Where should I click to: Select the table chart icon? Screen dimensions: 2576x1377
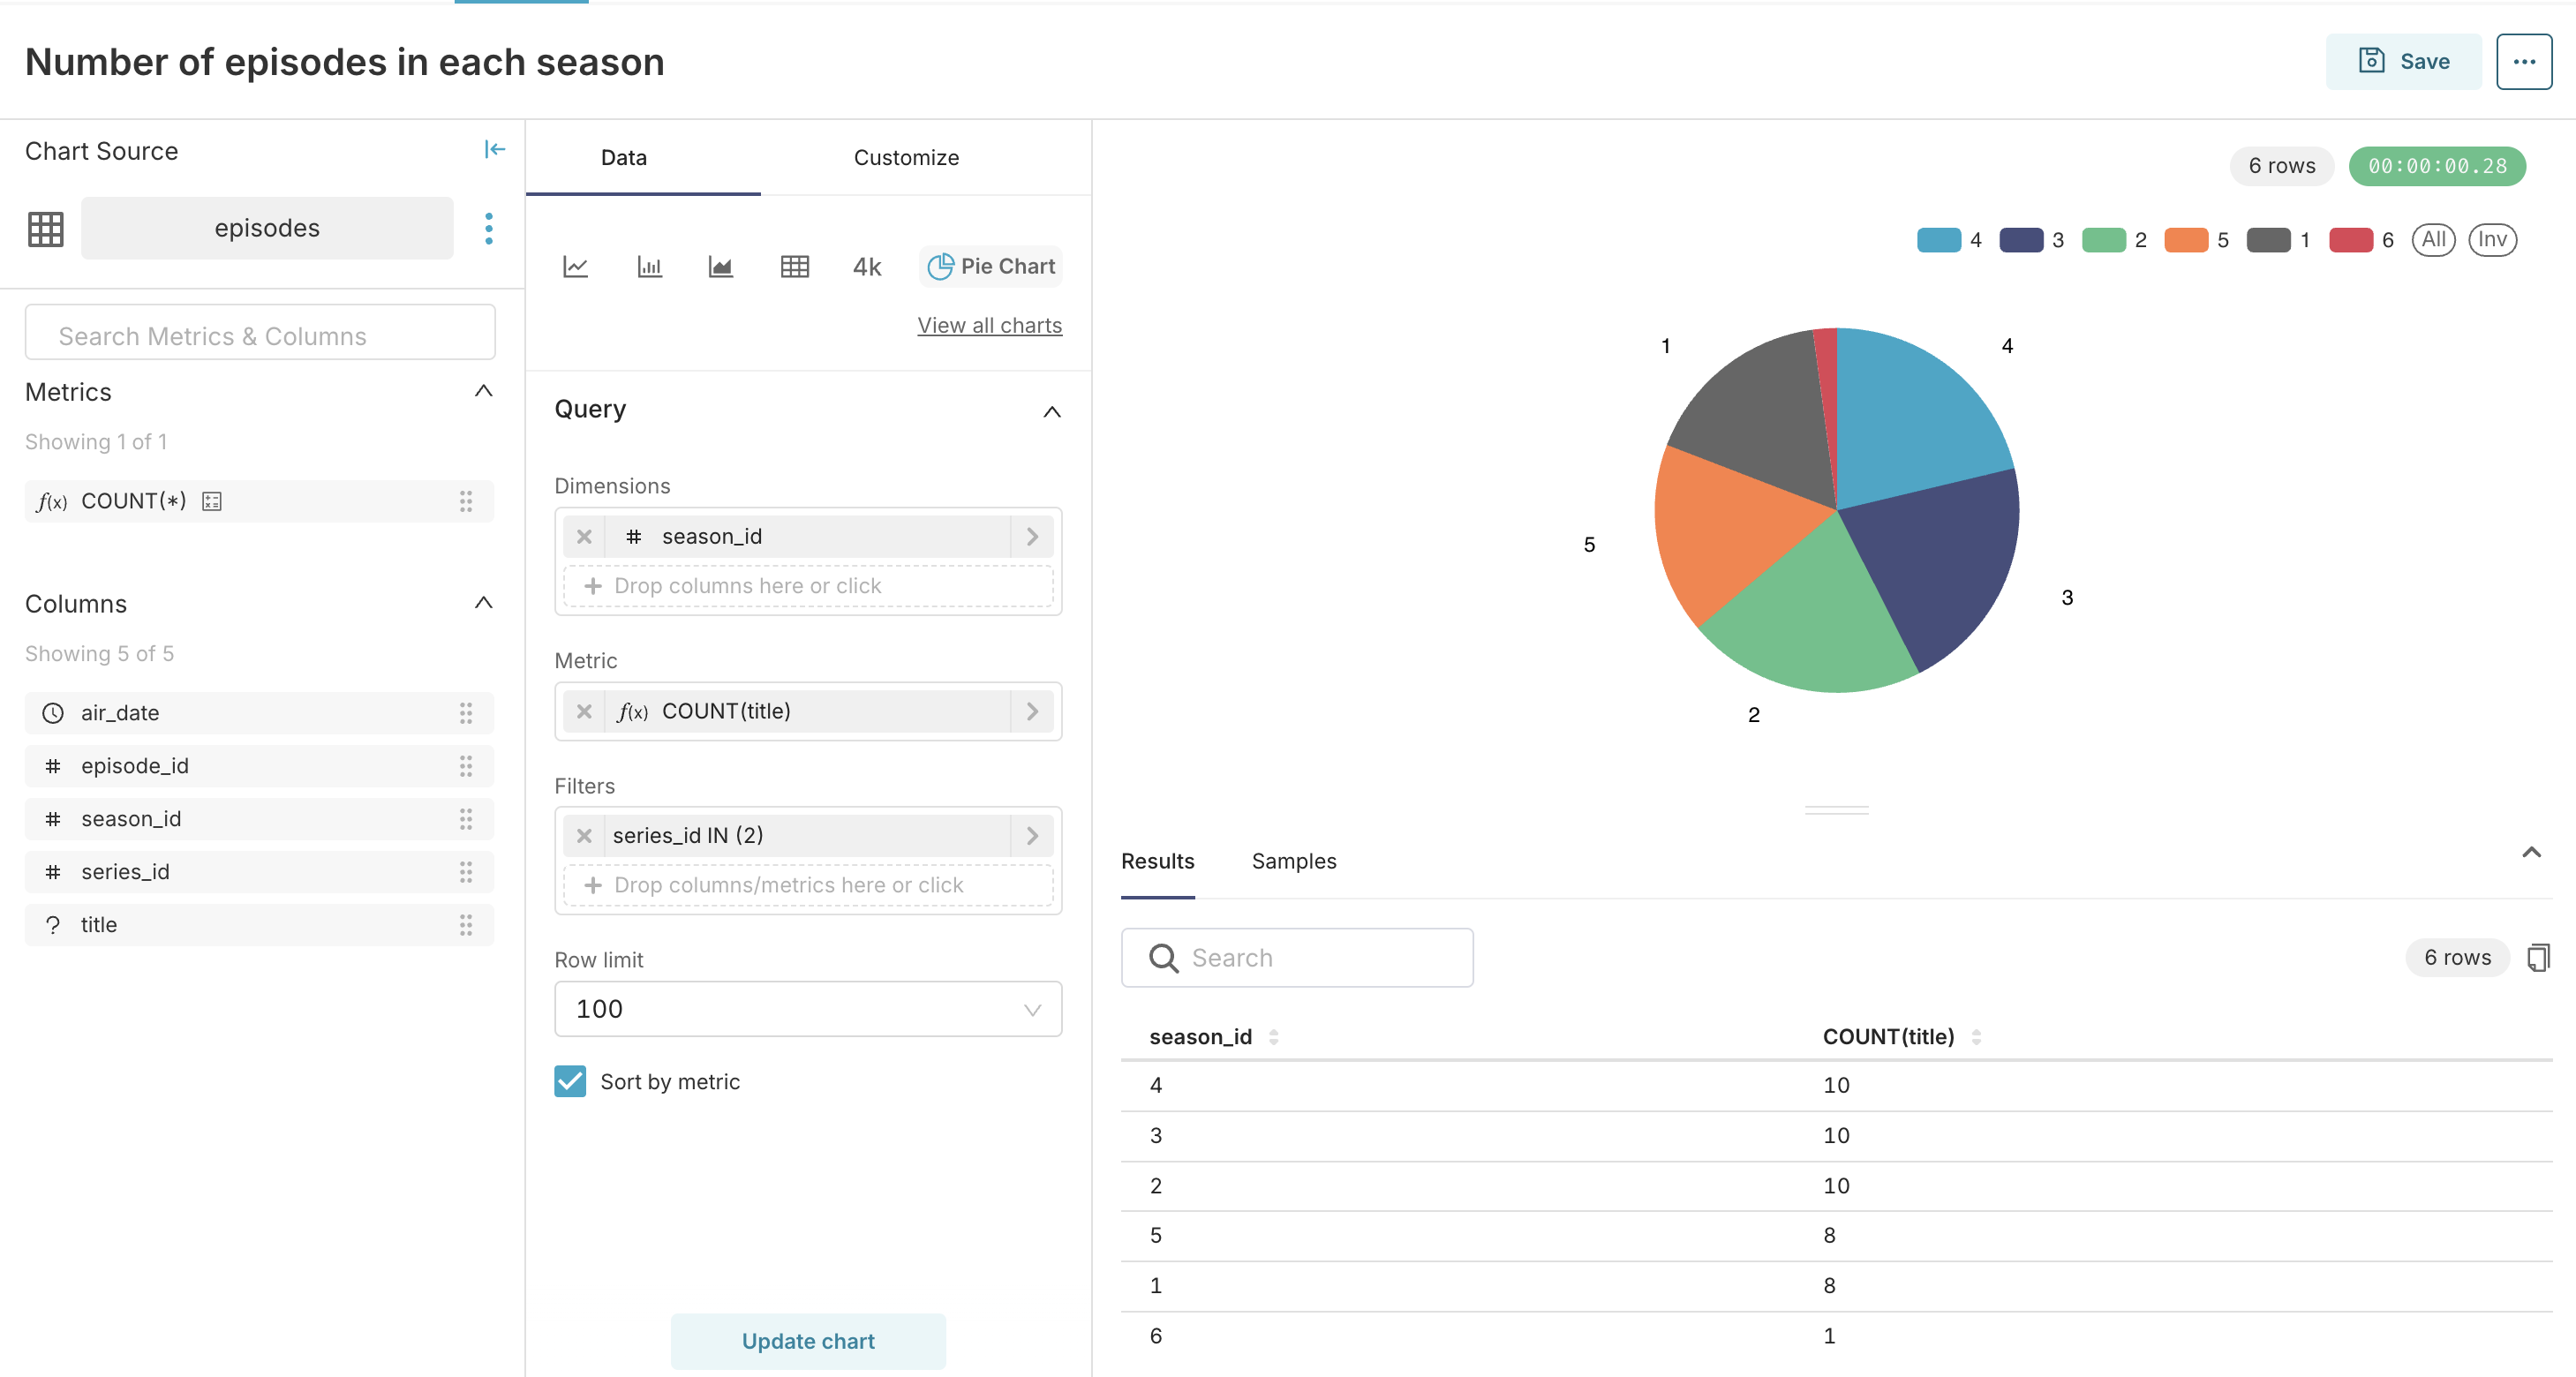tap(794, 266)
